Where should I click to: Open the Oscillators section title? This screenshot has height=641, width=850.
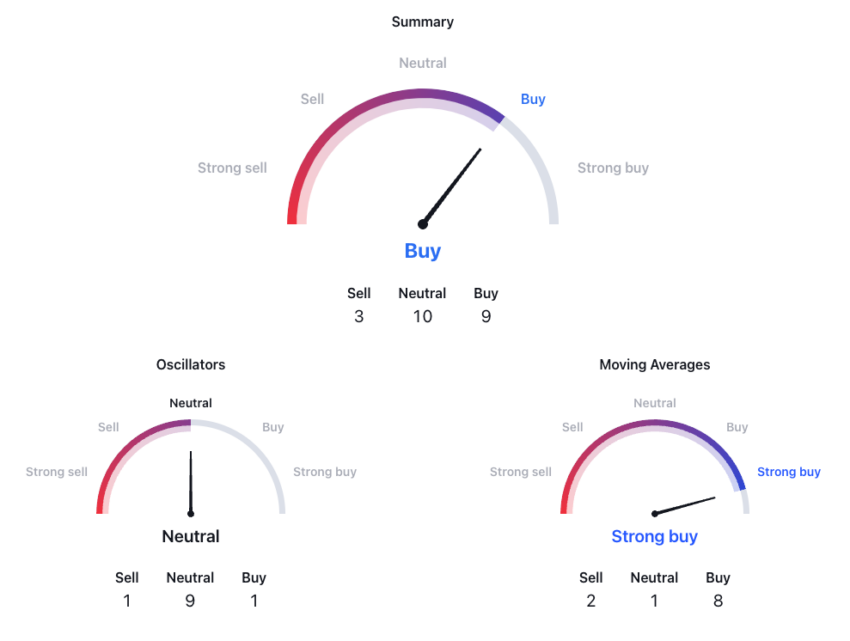191,364
